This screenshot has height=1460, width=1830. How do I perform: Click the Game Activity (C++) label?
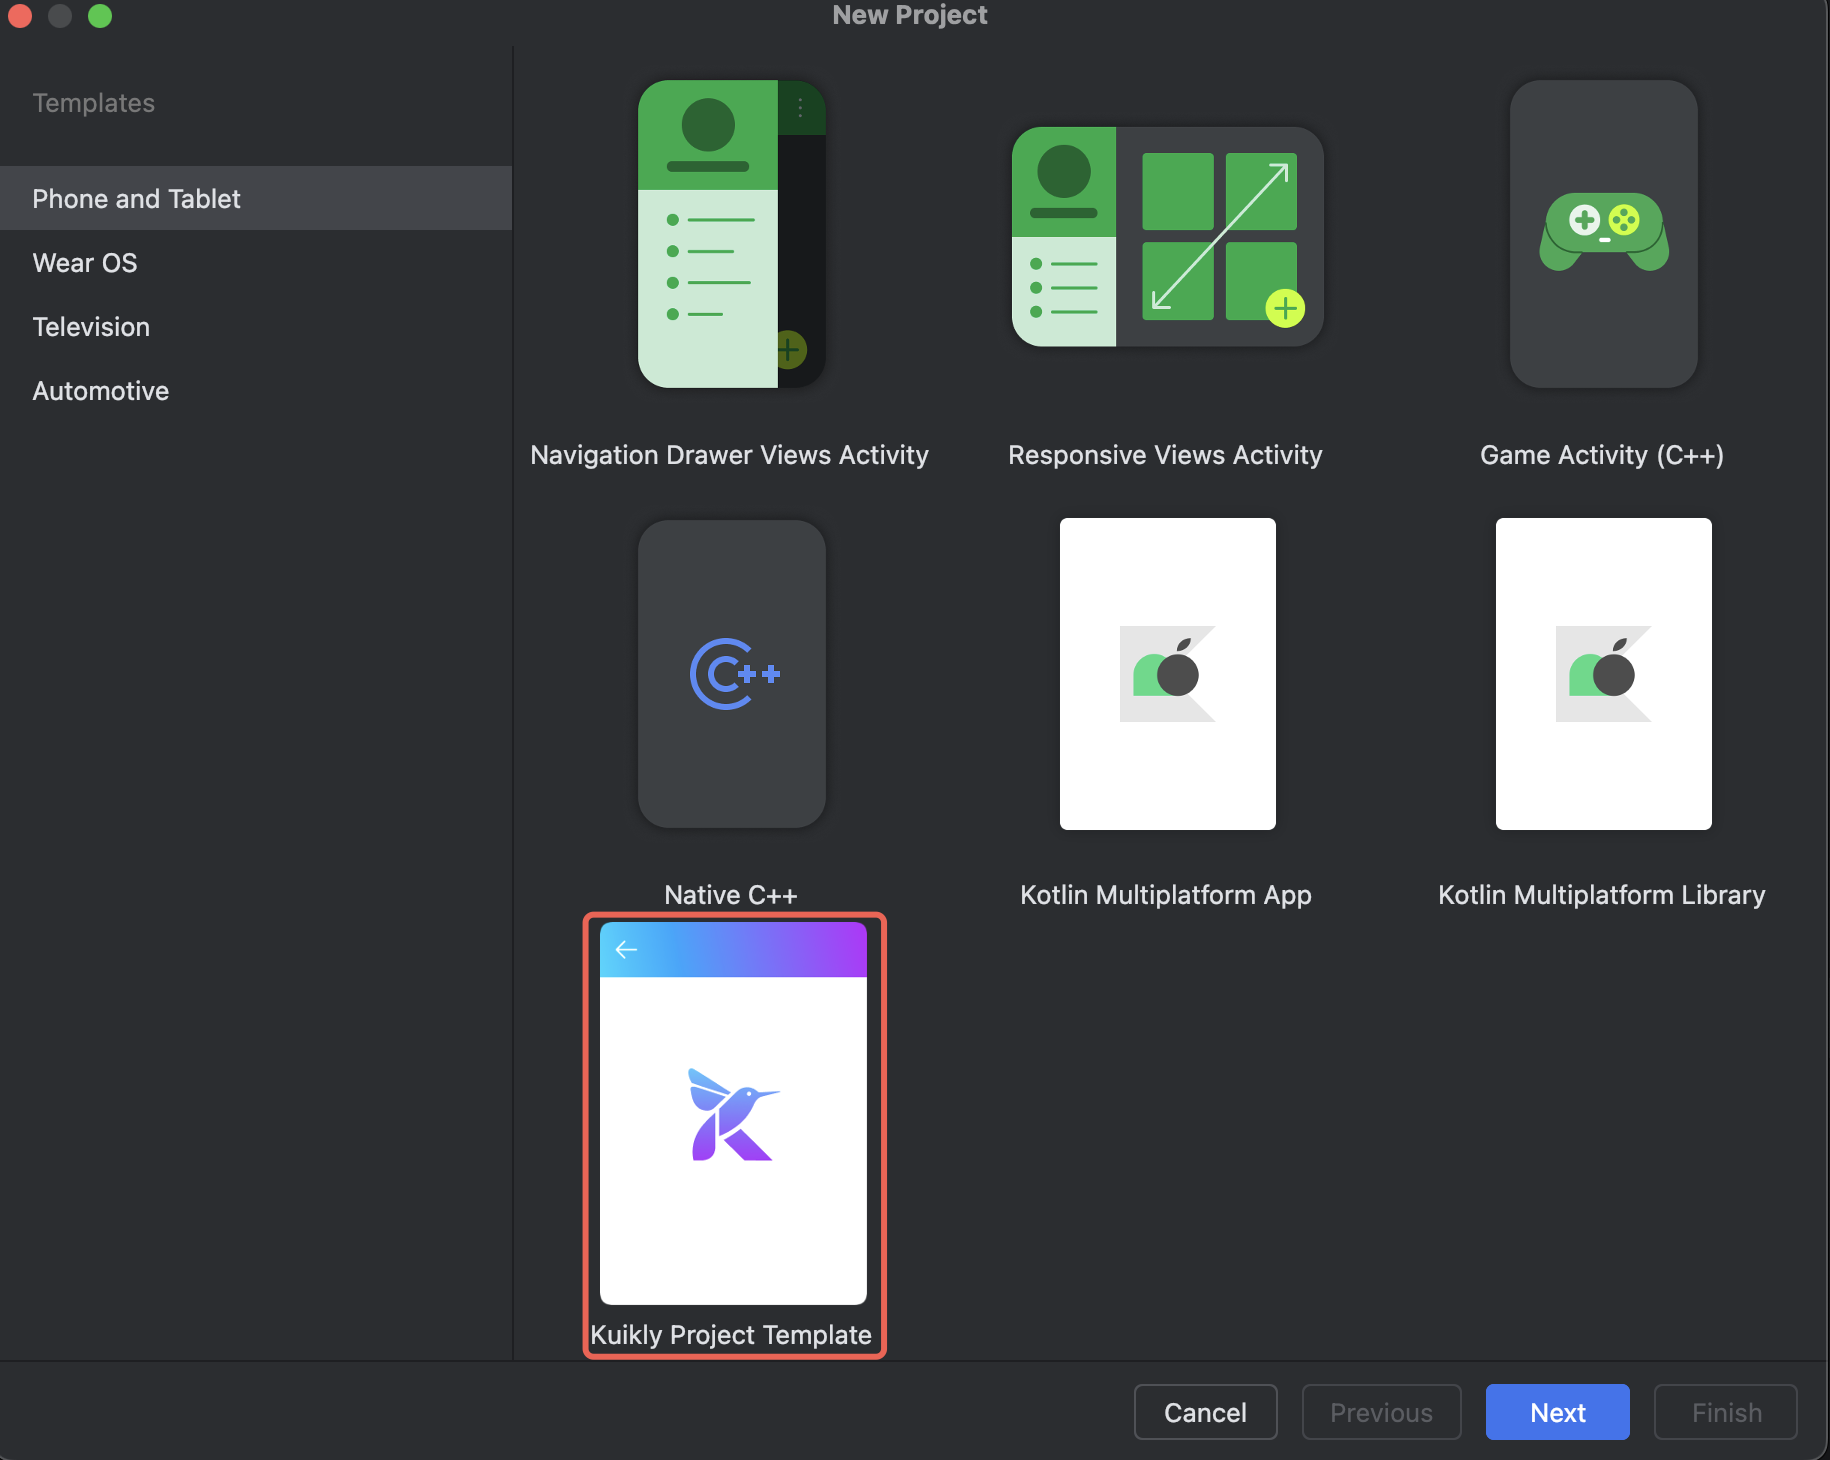1602,455
